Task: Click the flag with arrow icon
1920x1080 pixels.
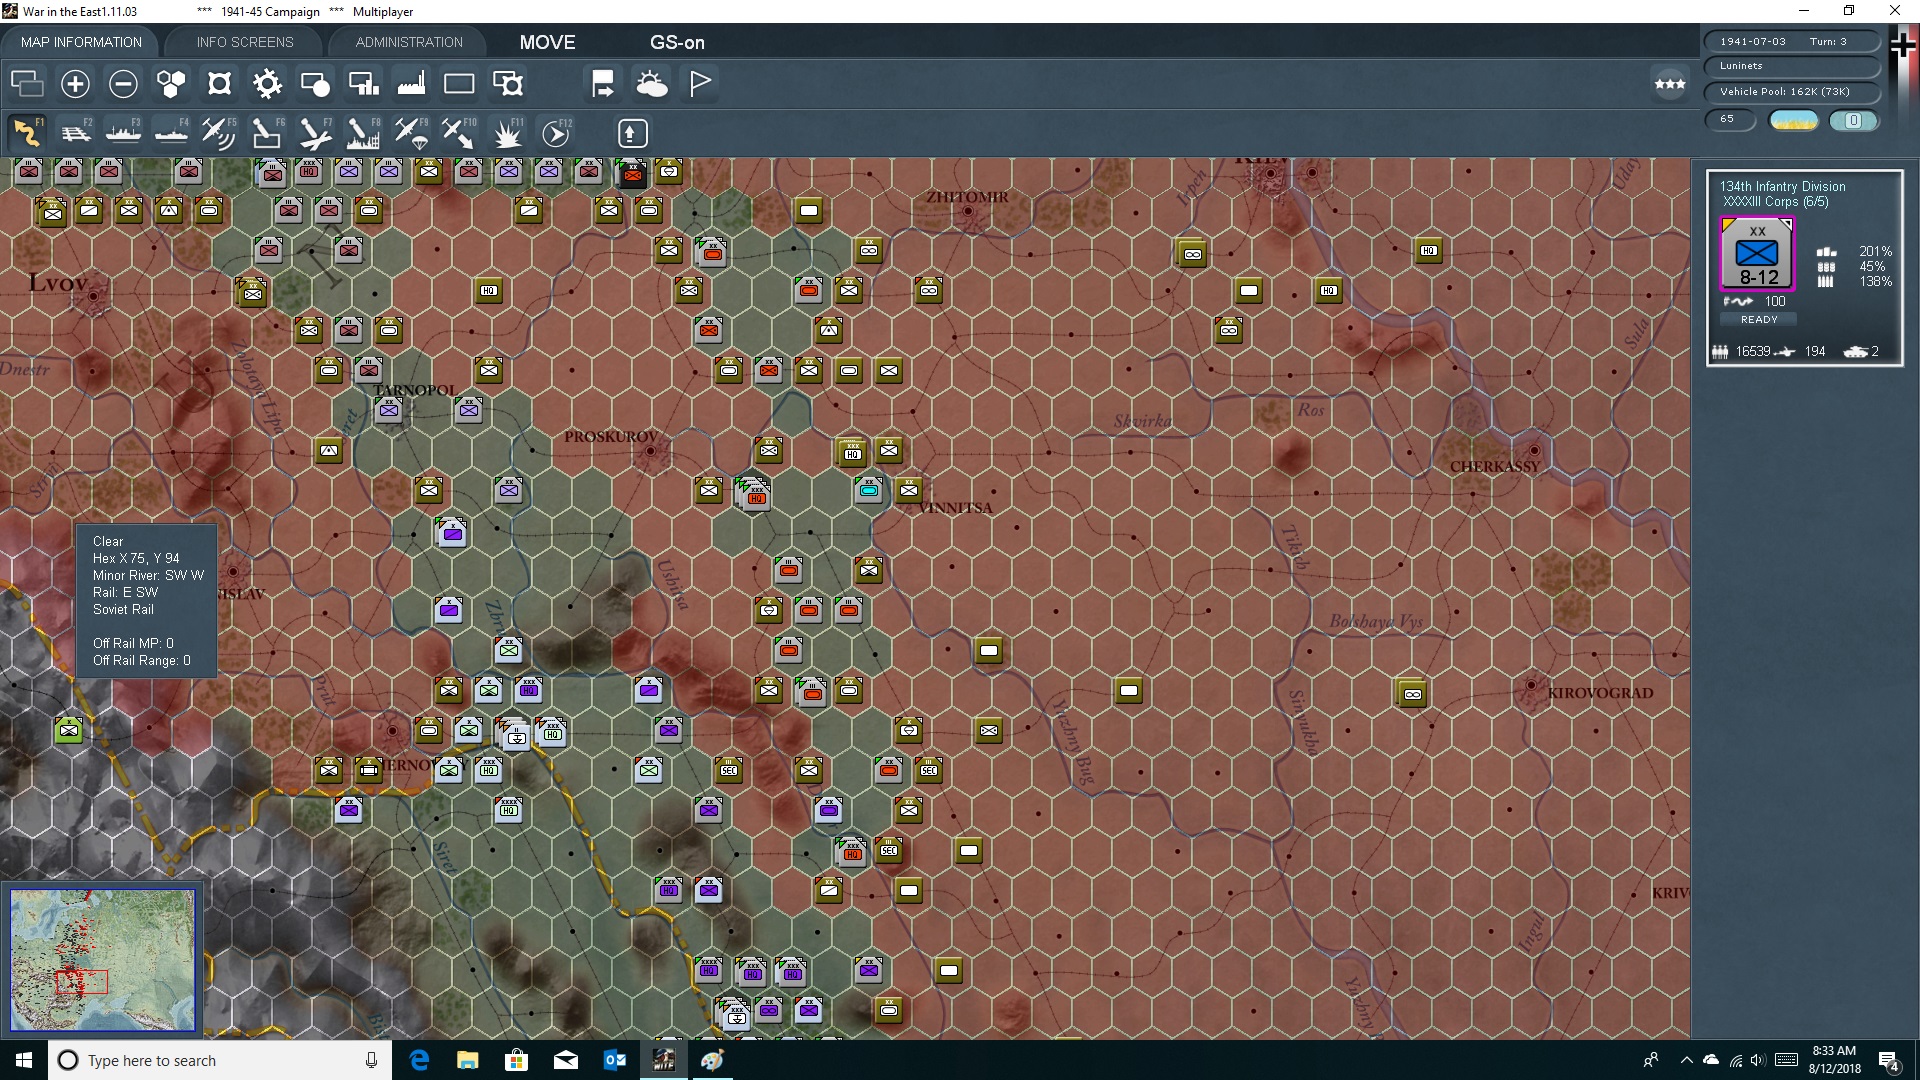Action: [x=603, y=84]
